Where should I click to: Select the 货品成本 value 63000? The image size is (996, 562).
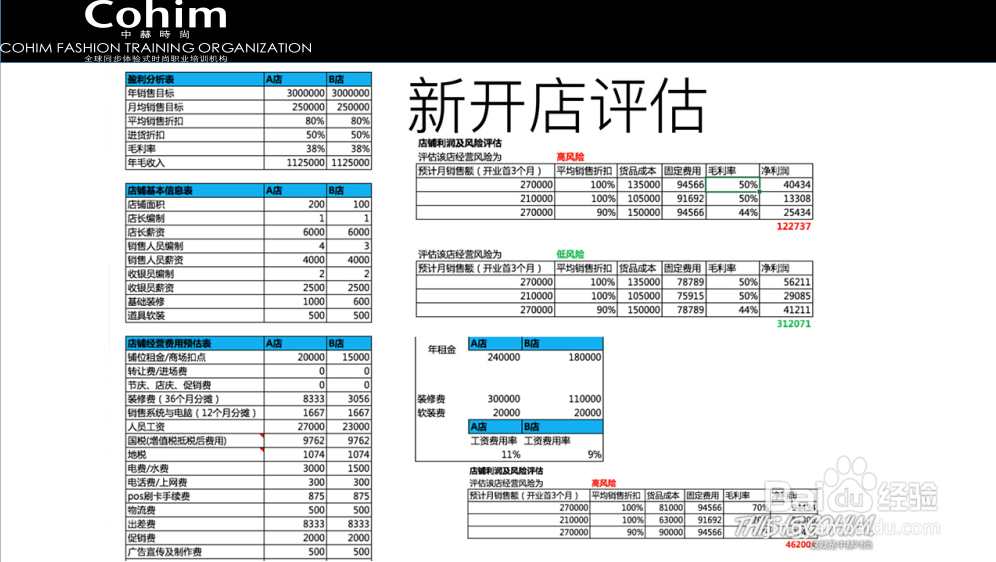coord(670,520)
